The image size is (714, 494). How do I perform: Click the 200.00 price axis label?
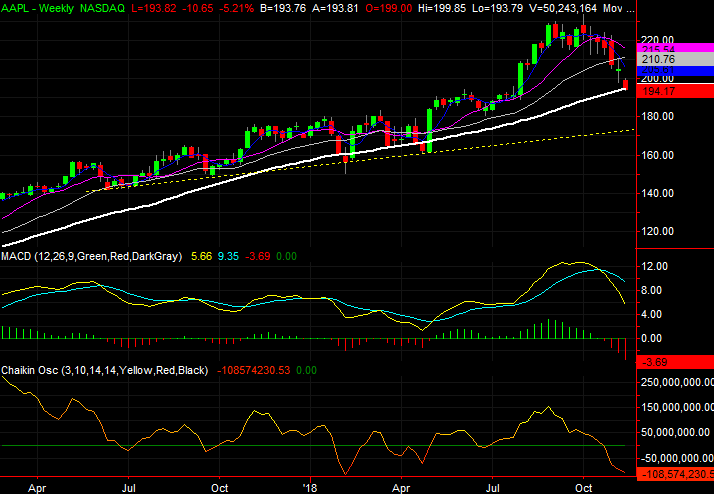[658, 79]
